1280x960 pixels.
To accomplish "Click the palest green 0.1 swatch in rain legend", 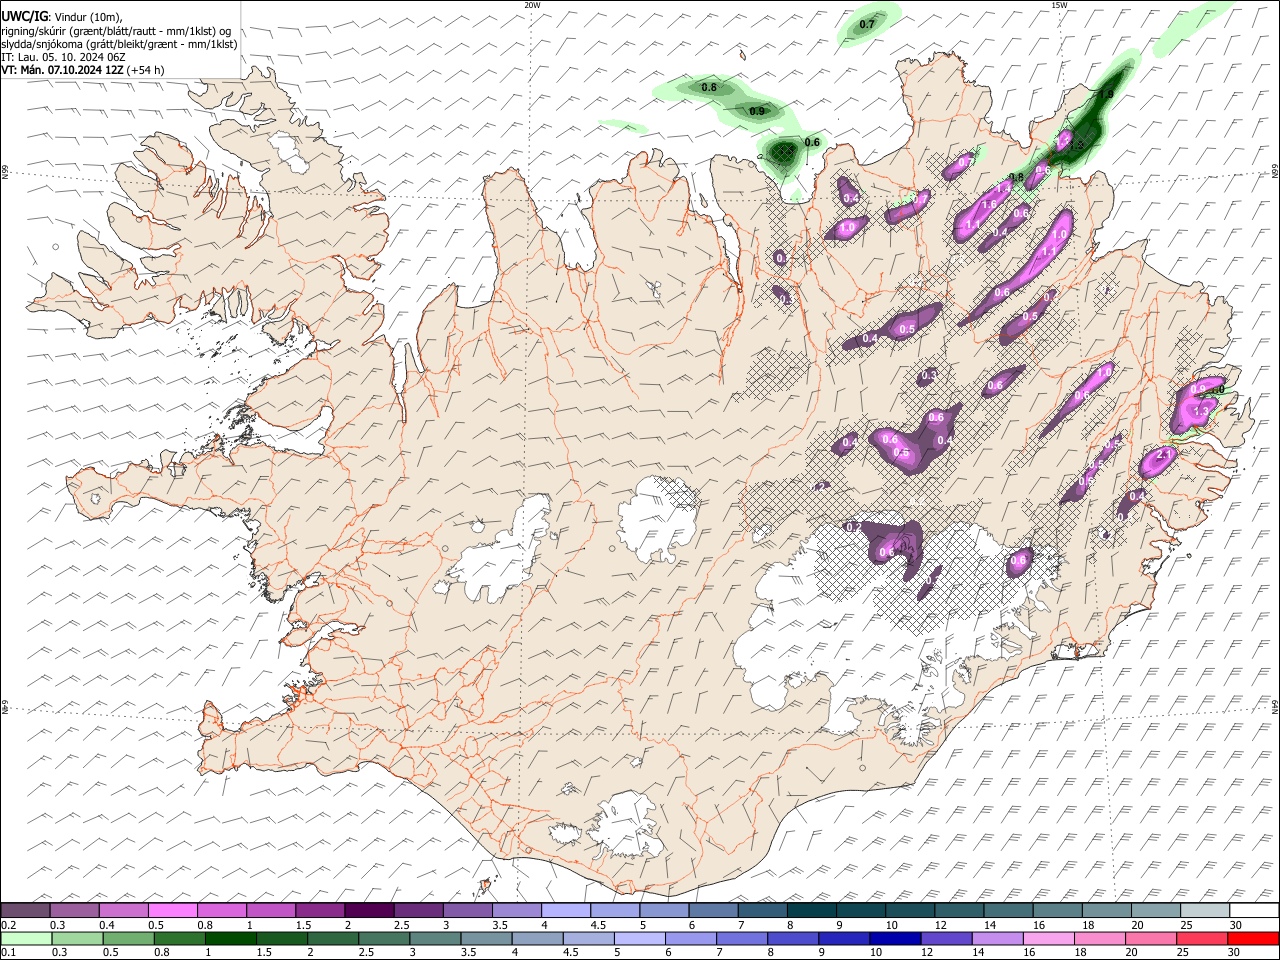I will pos(27,938).
